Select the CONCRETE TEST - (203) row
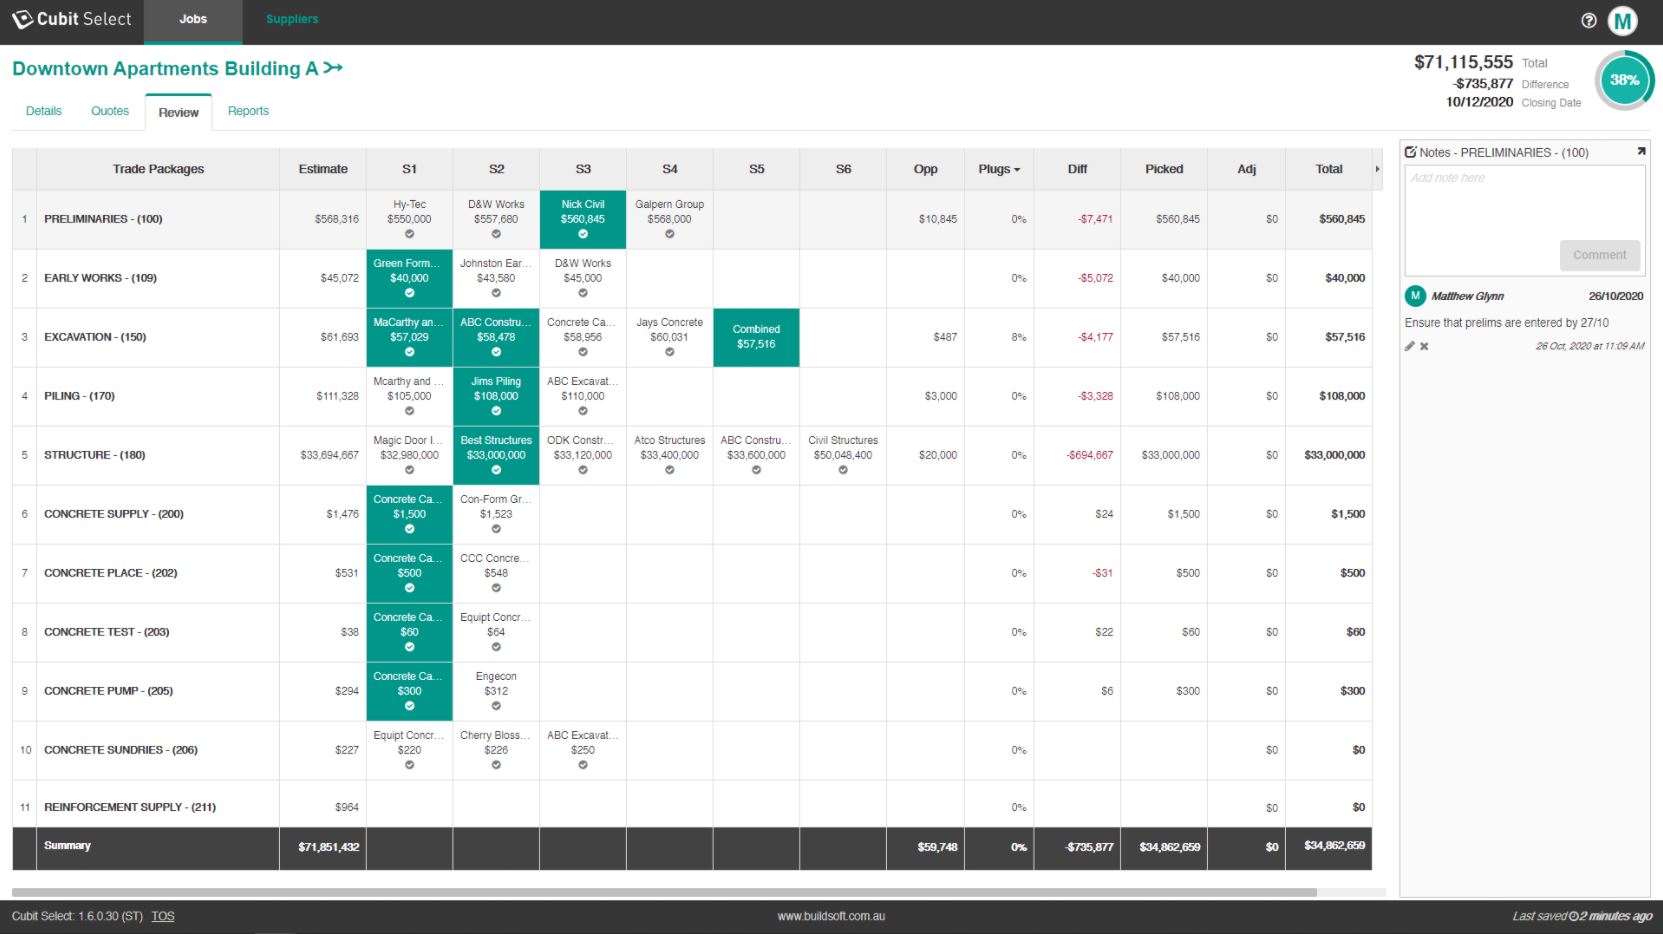This screenshot has height=934, width=1663. 692,632
